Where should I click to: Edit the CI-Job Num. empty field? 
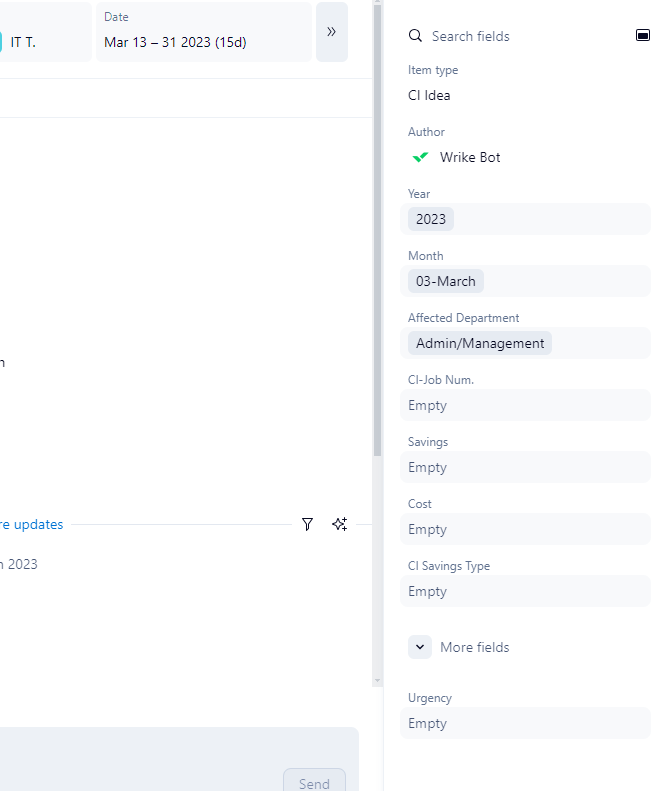click(525, 405)
